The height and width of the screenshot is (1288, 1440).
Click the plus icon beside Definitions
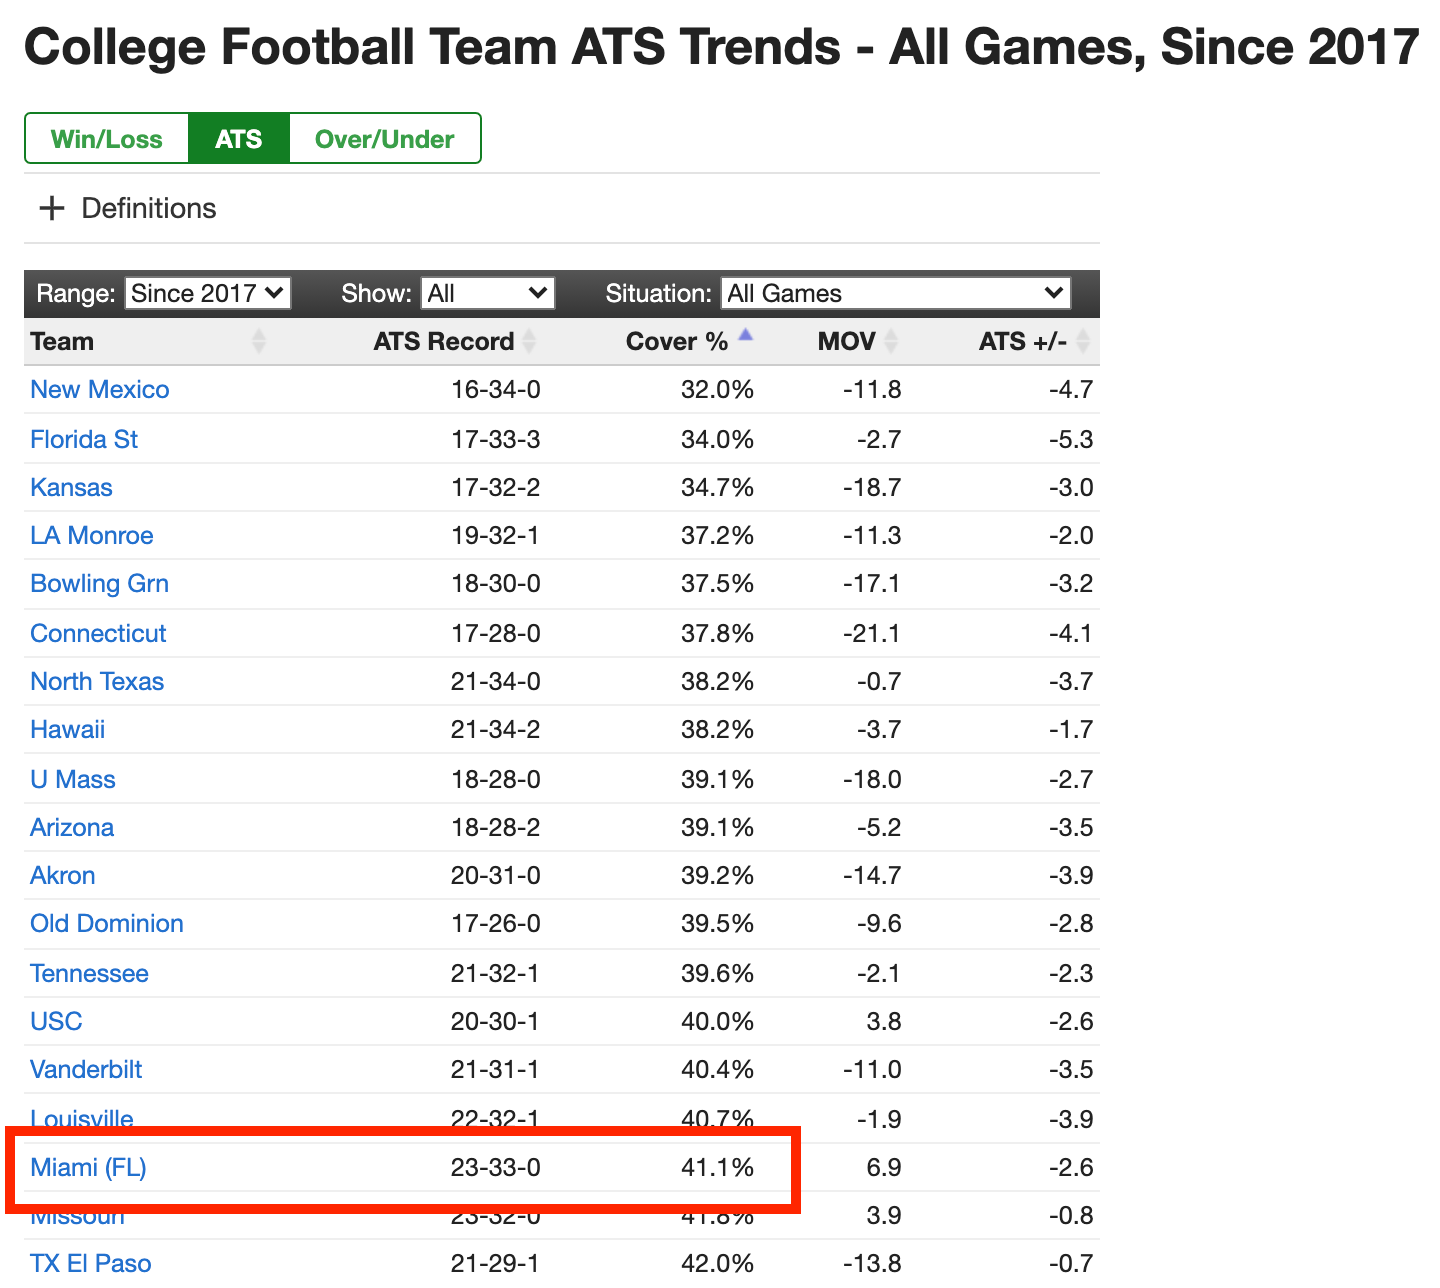click(x=51, y=208)
